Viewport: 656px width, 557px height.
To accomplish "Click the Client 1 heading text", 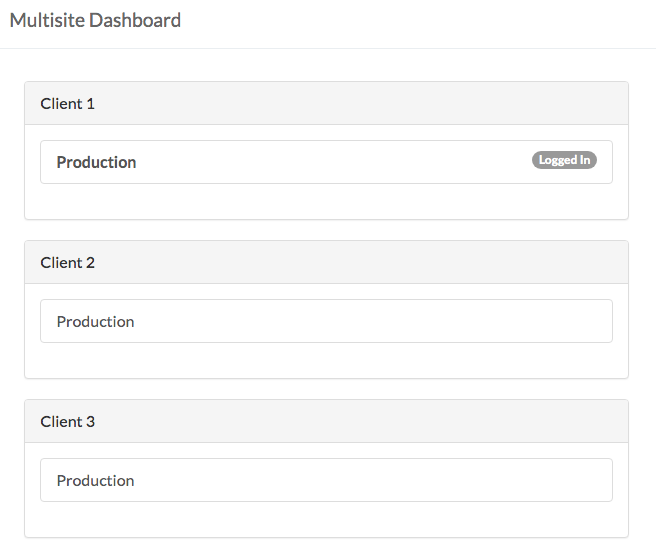I will [x=67, y=103].
